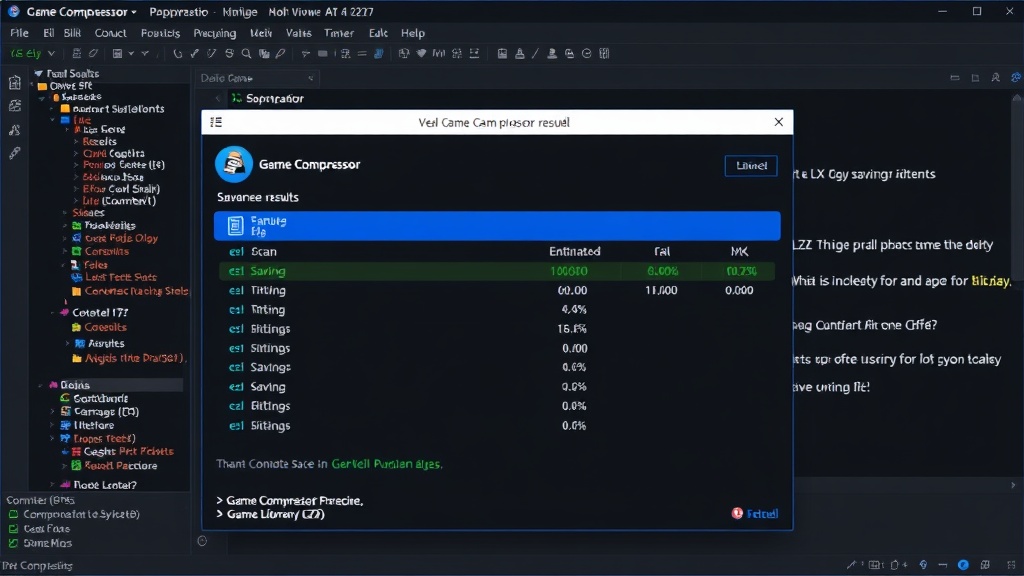Expand 'Game Liorery (ZZ)' section in dialog
1024x576 pixels.
tap(219, 515)
